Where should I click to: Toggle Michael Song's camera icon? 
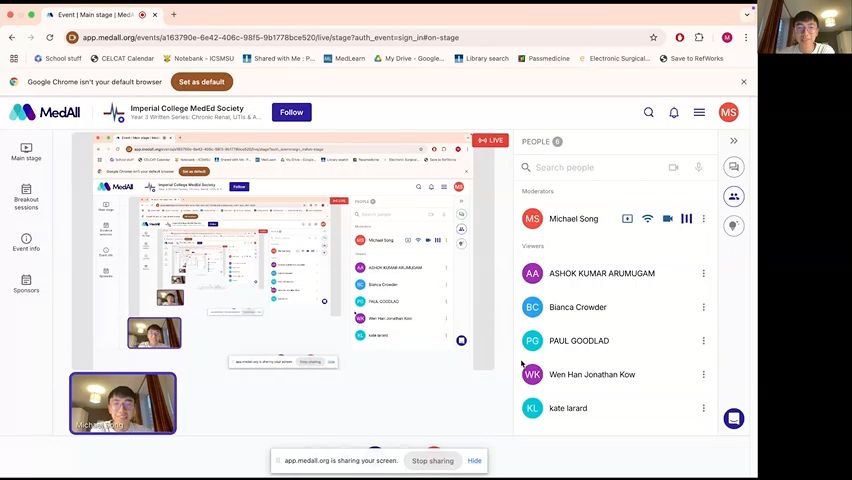click(x=667, y=219)
